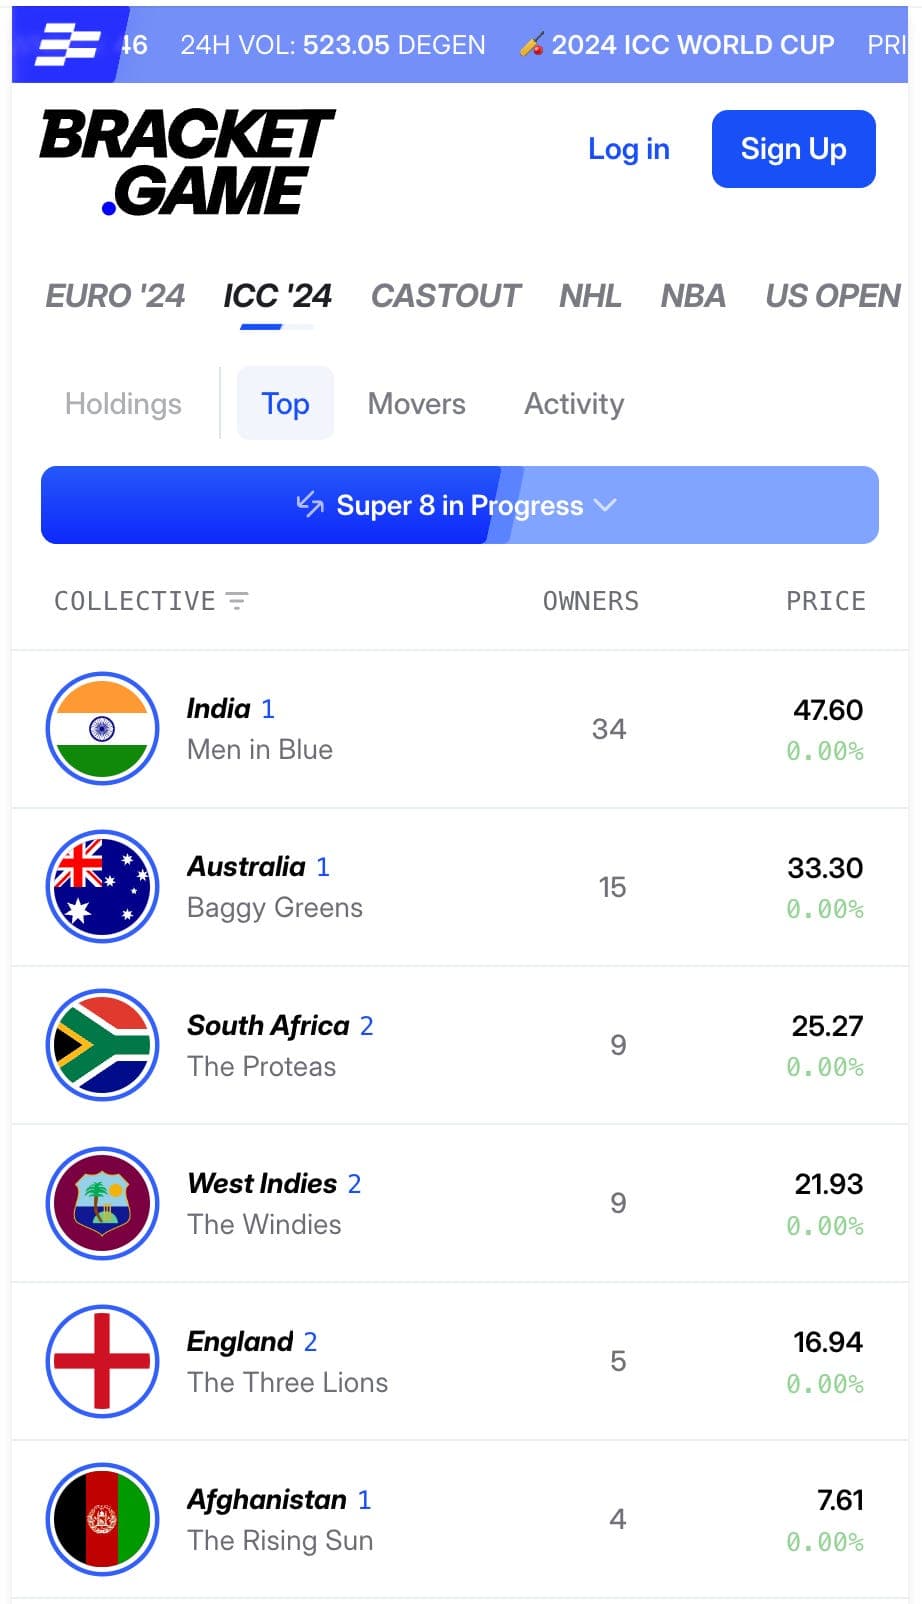
Task: Open the Afghanistan flag icon
Action: click(x=103, y=1519)
